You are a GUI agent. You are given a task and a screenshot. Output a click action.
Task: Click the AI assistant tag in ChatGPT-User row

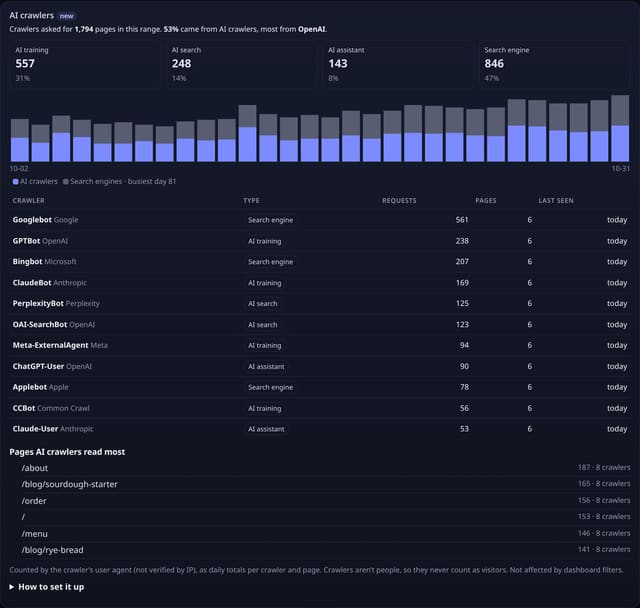(x=266, y=366)
